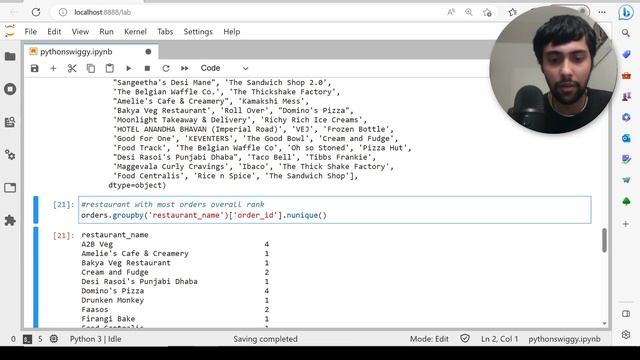Open the cell type Code dropdown
The image size is (640, 360).
tap(224, 68)
